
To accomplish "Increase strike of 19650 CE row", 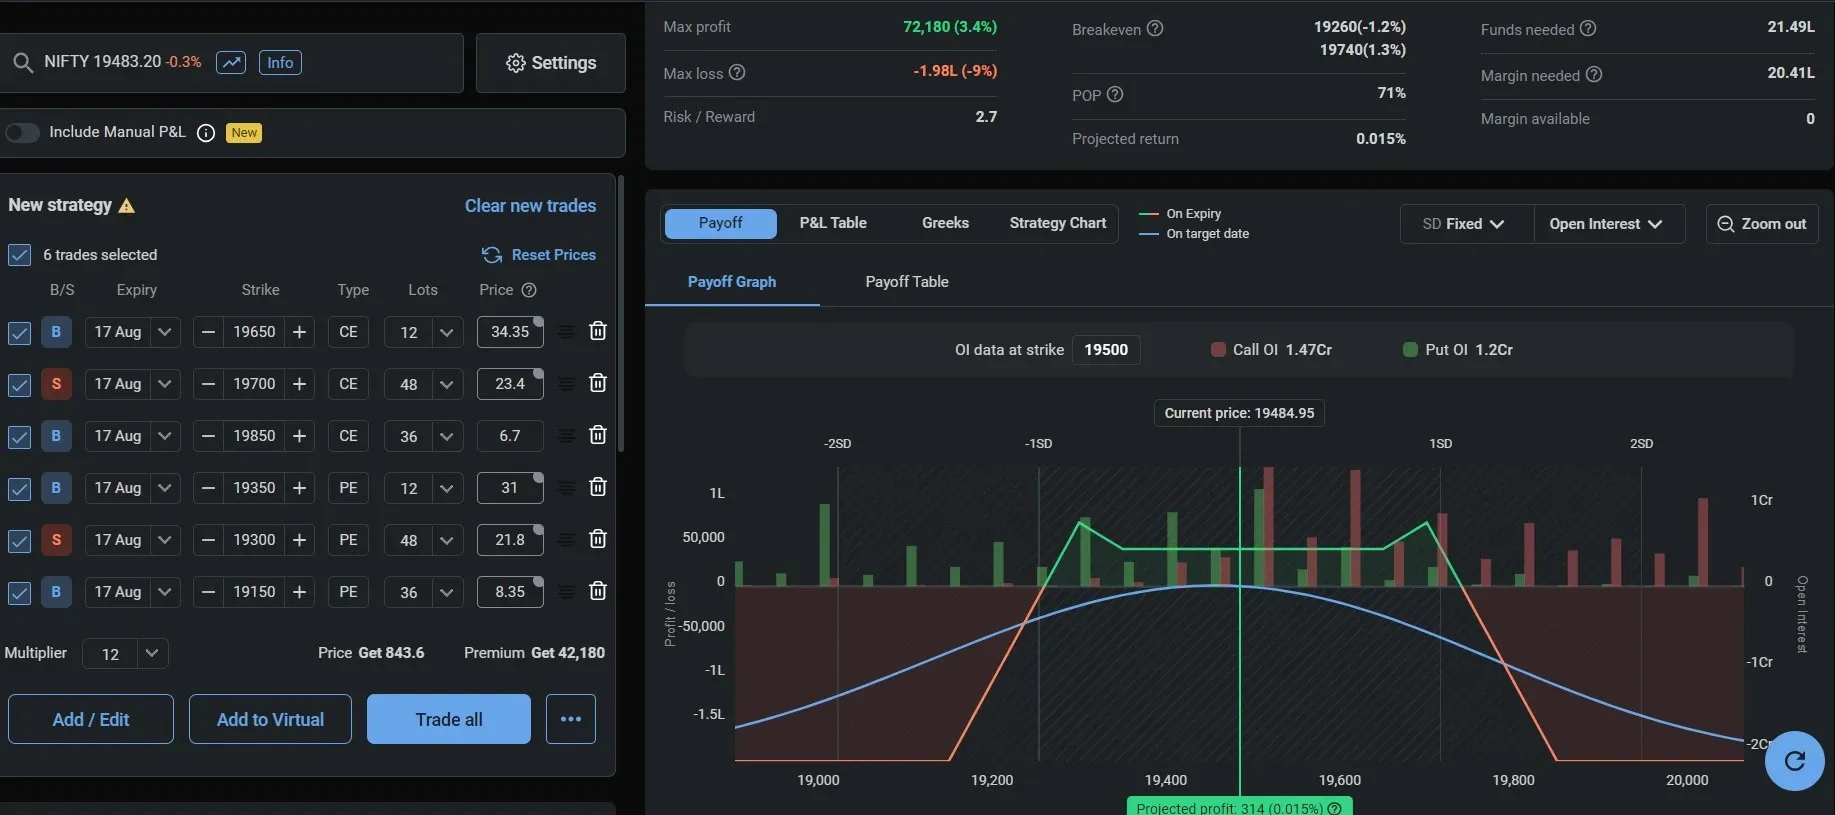I will pos(299,332).
